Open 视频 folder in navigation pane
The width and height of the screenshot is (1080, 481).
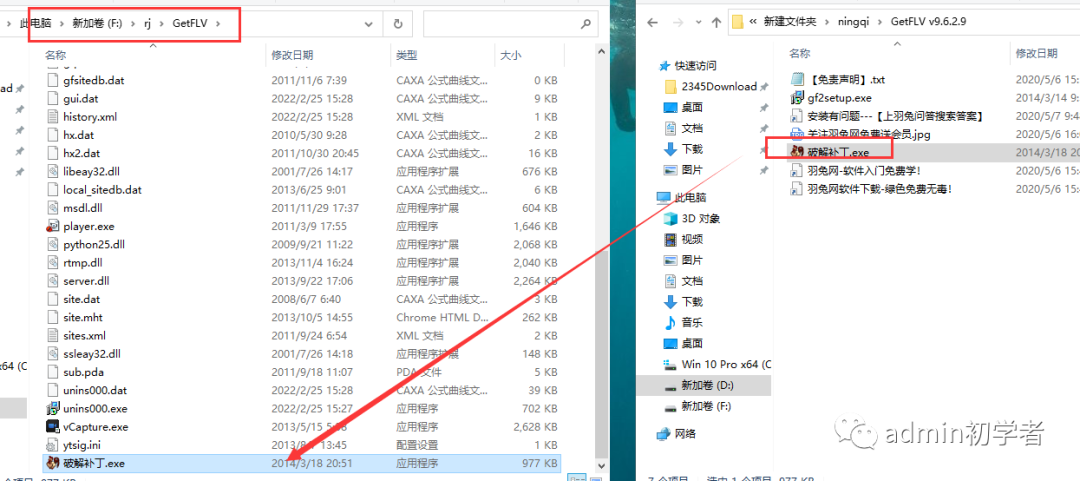pos(692,239)
